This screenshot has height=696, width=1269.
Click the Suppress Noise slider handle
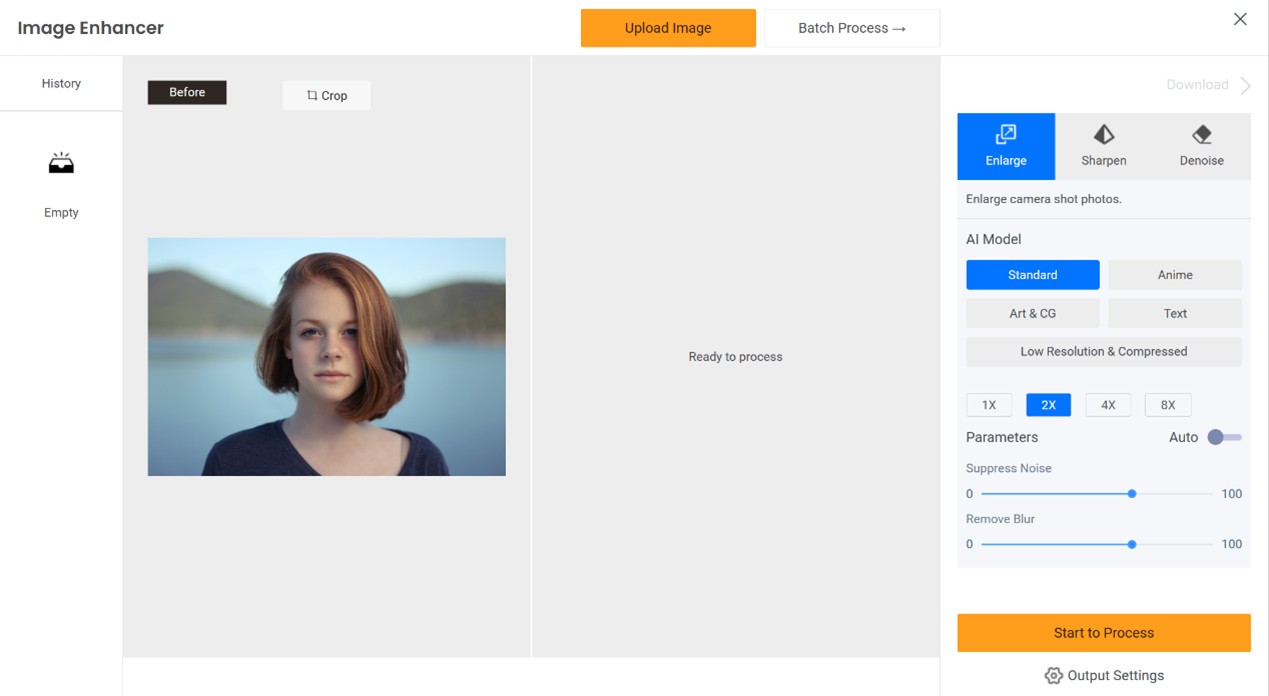(x=1132, y=494)
